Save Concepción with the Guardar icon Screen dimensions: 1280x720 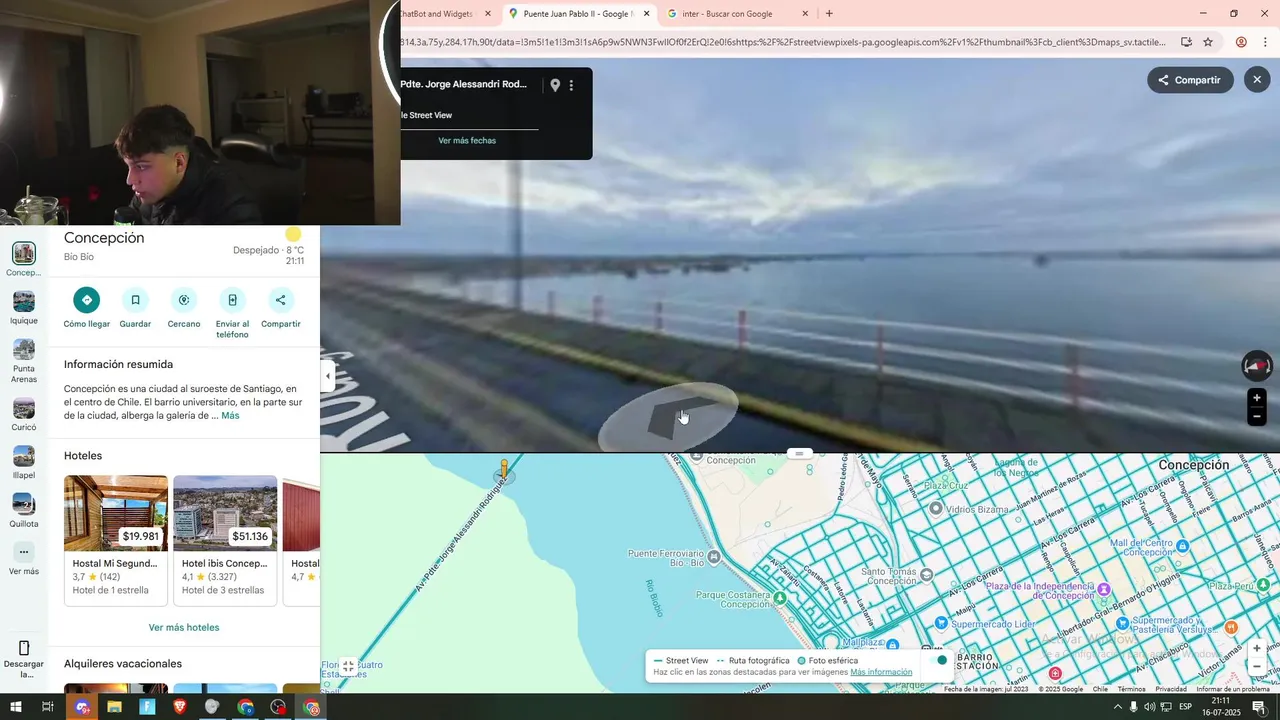click(x=135, y=300)
